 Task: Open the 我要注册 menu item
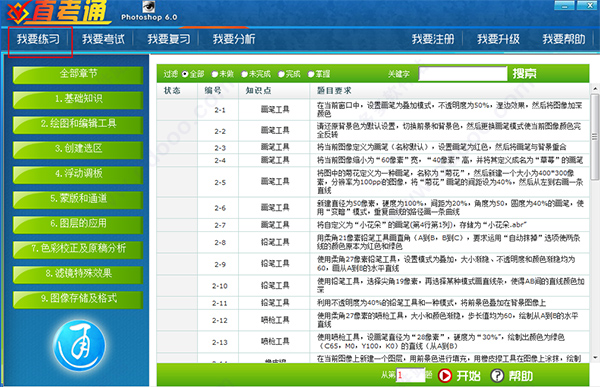point(433,39)
